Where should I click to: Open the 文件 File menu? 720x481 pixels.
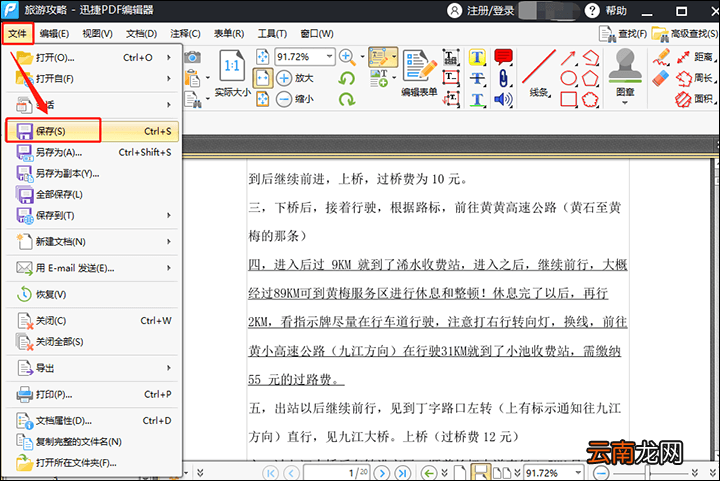click(17, 34)
